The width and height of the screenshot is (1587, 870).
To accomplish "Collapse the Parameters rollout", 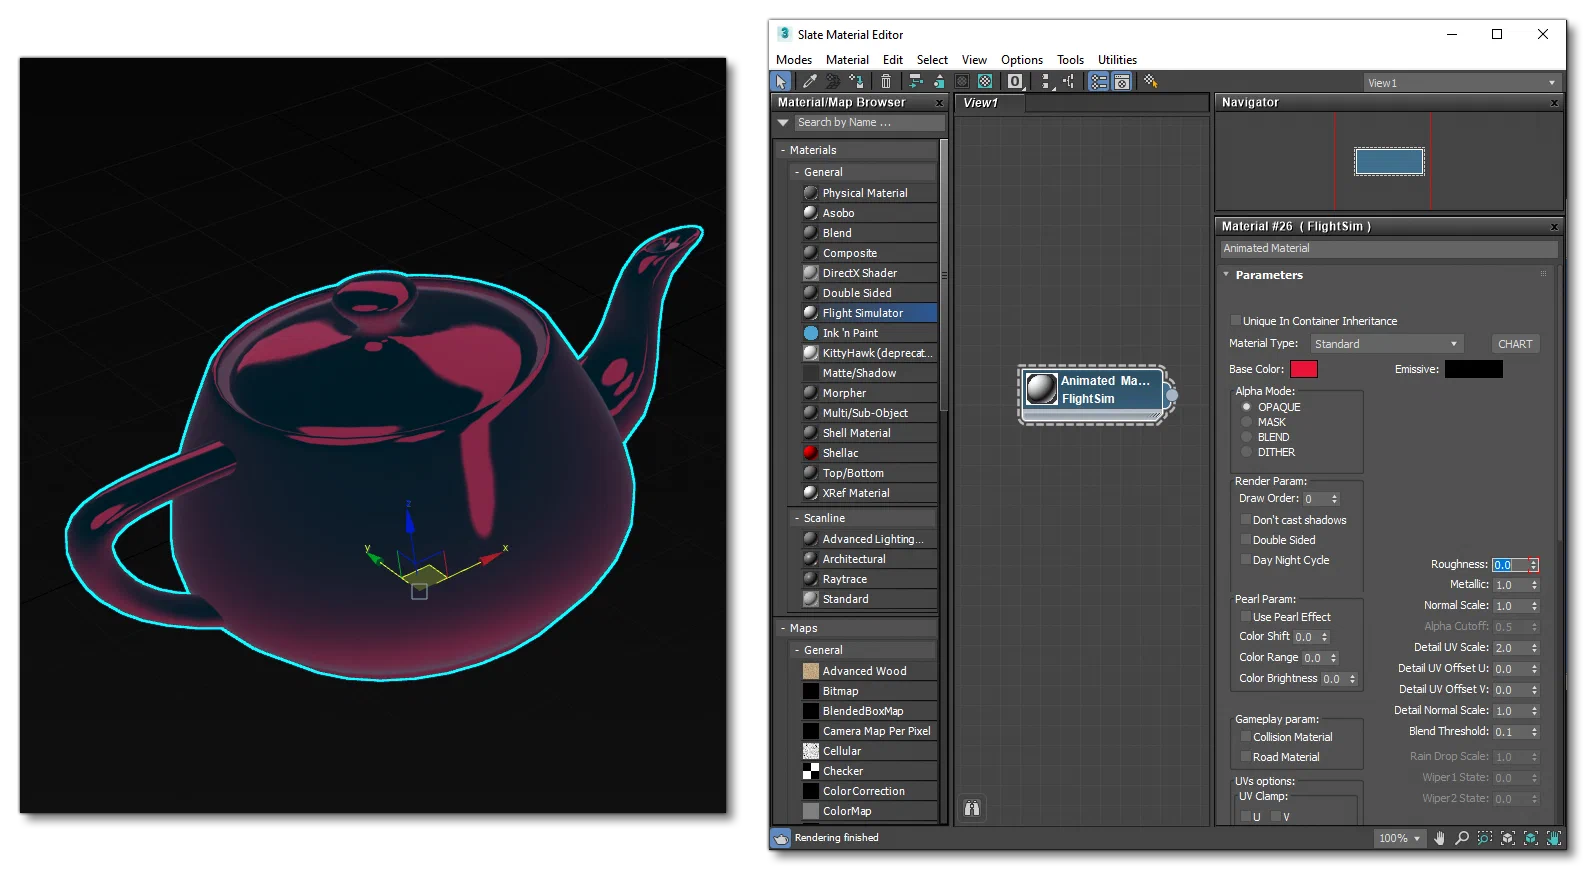I will click(x=1226, y=275).
